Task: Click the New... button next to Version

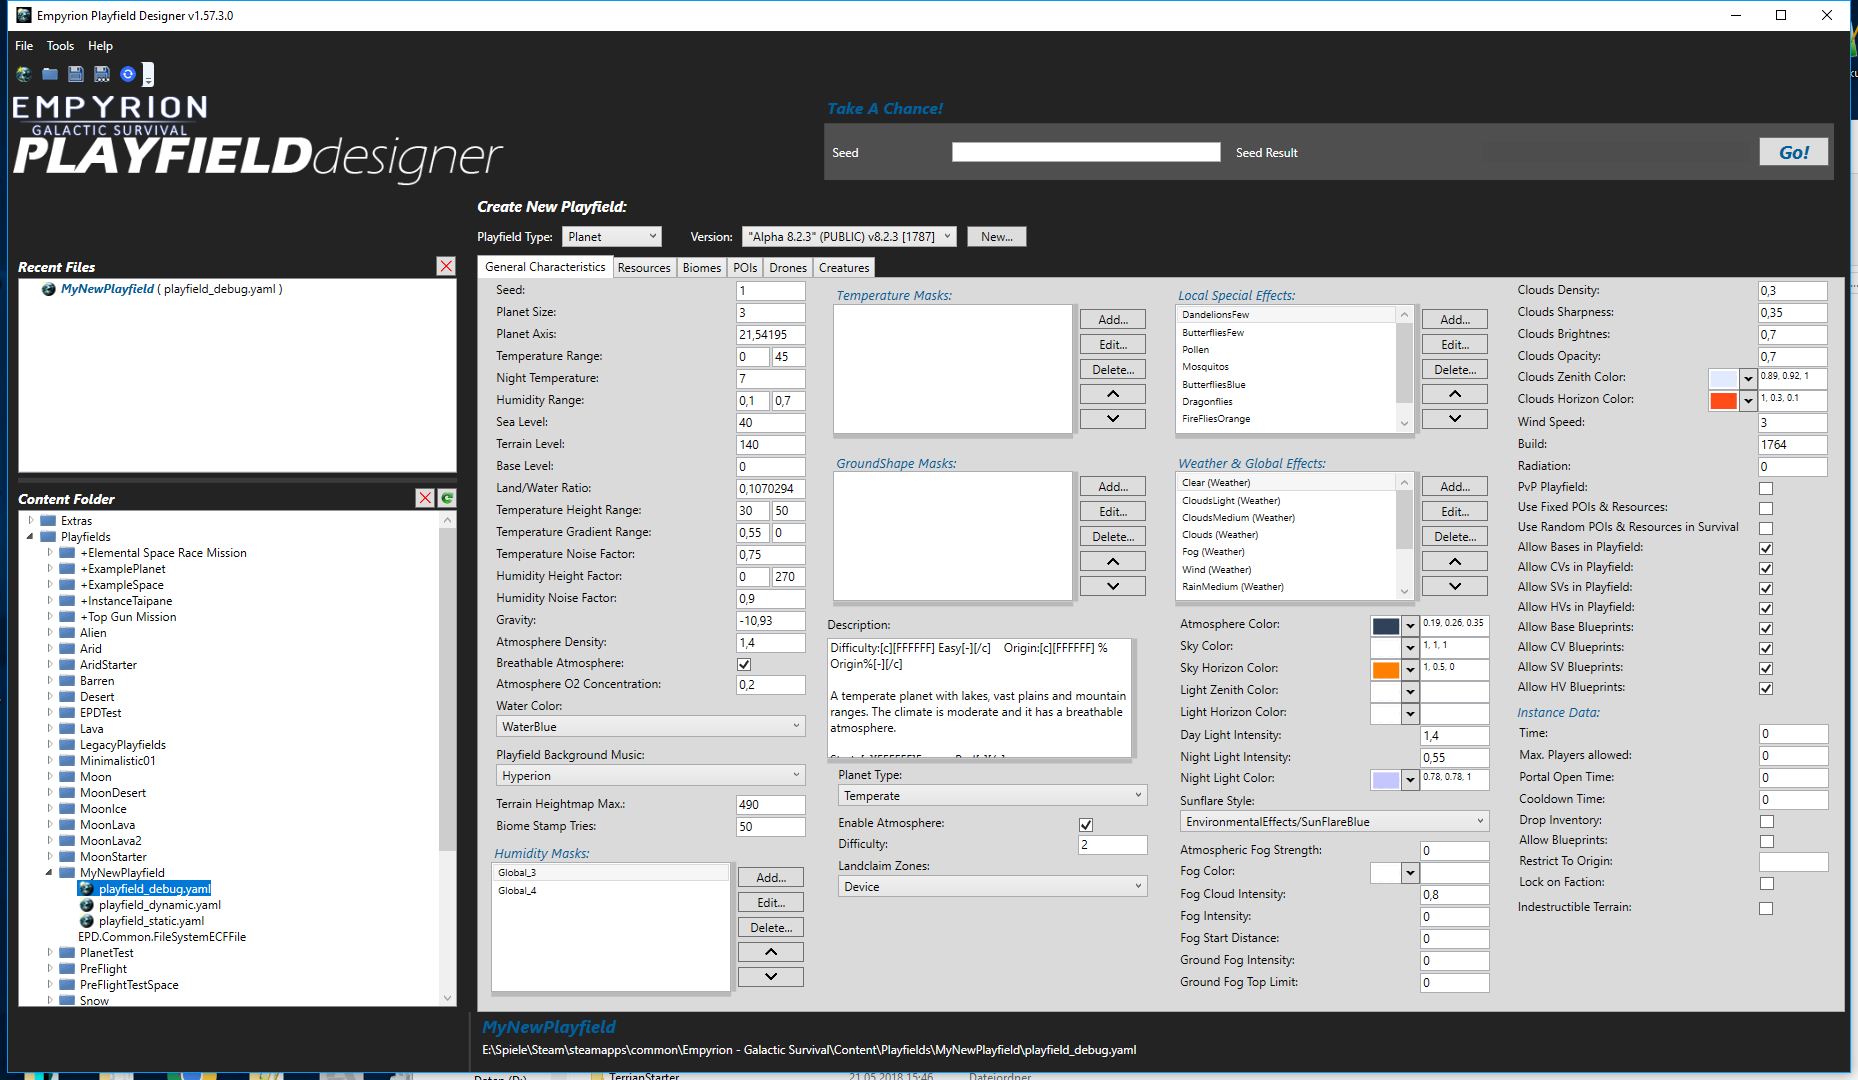Action: click(x=996, y=237)
